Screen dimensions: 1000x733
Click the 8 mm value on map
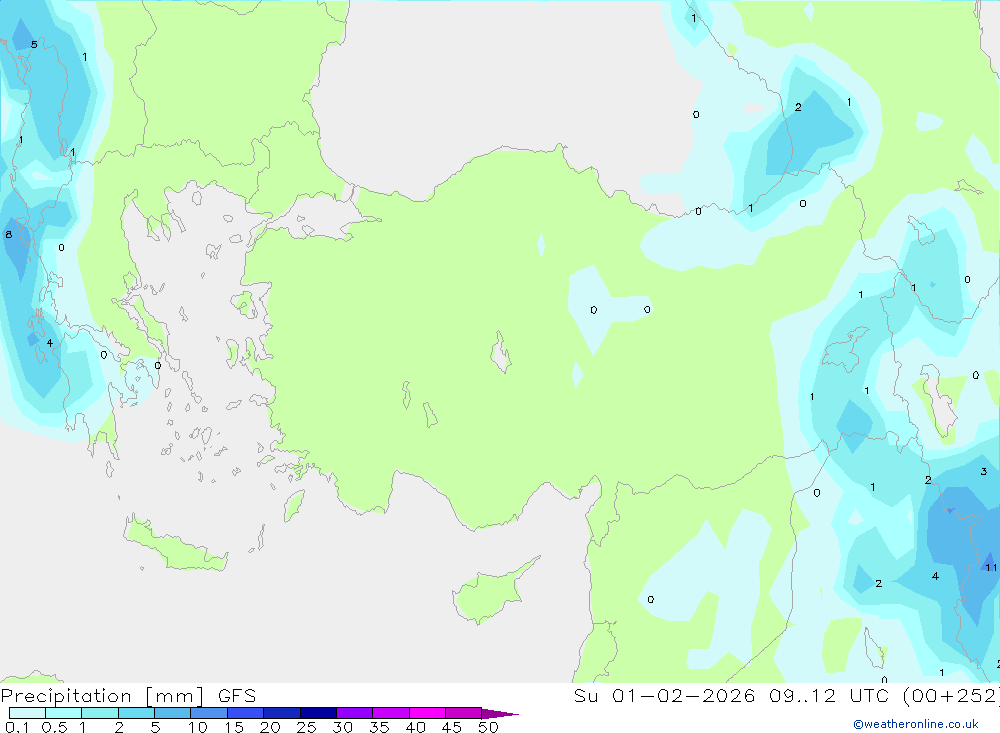(x=8, y=234)
